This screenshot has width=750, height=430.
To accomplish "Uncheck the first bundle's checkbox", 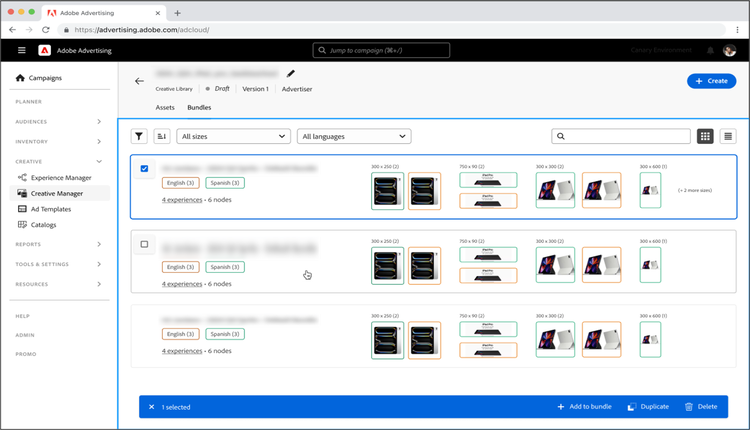I will (x=145, y=169).
